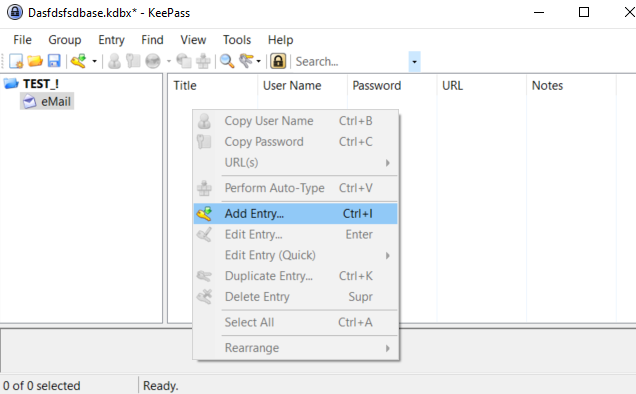Screen dimensions: 636x394
Task: Click the Duplicate Entry icon in context menu
Action: (x=204, y=276)
